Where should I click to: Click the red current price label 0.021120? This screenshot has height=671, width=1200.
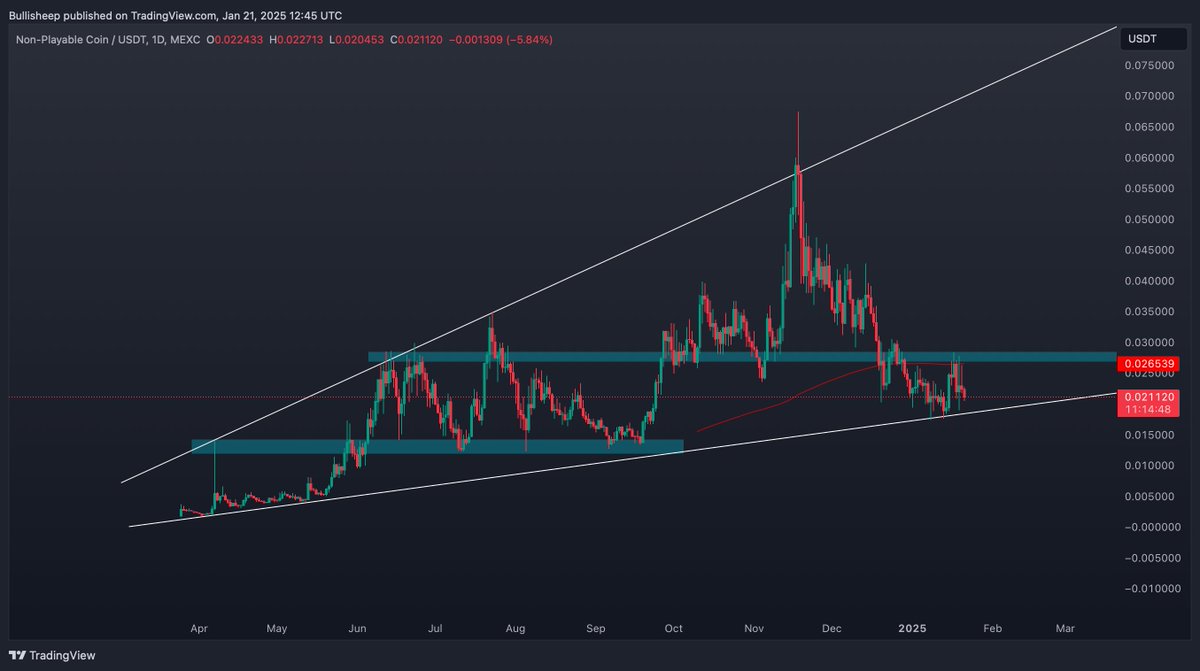[1152, 396]
